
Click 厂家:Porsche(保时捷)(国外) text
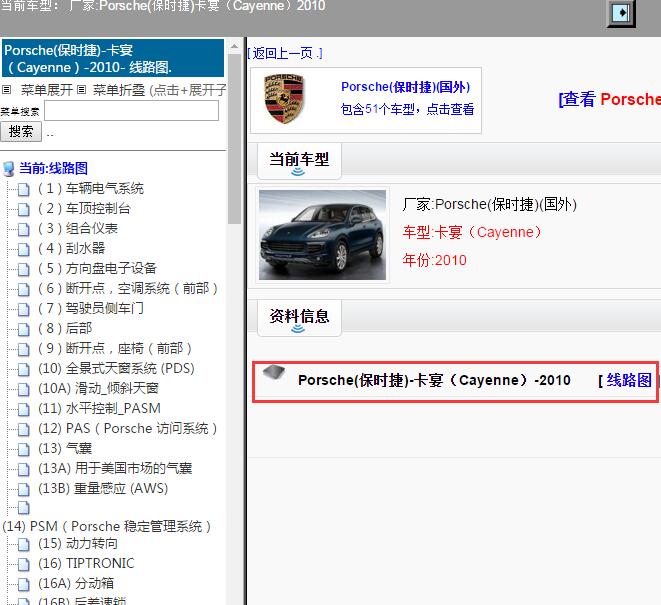coord(489,204)
